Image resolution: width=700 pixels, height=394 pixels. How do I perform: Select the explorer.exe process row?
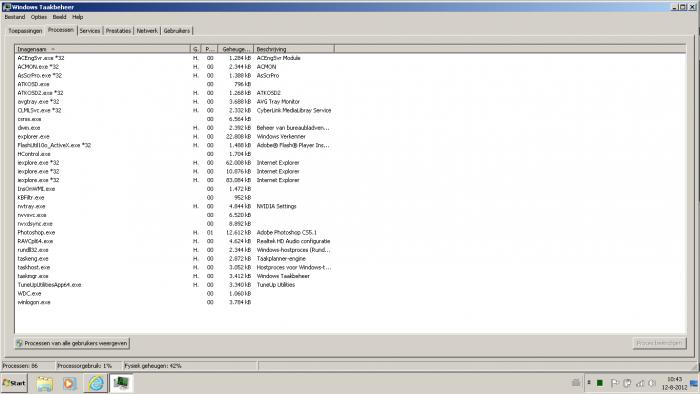[x=175, y=137]
